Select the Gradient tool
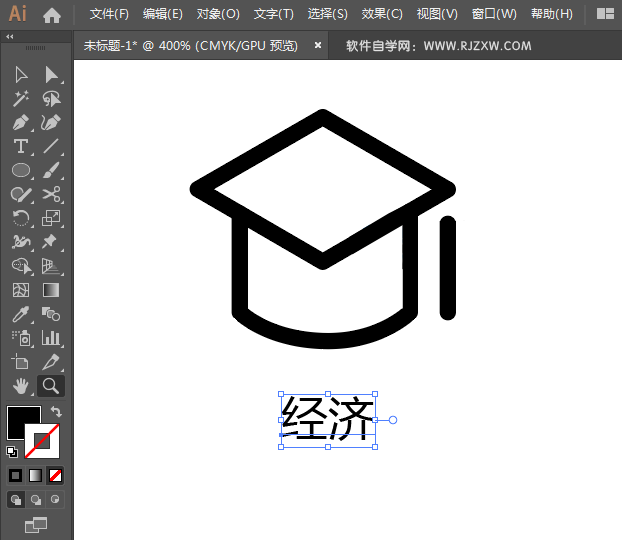Image resolution: width=622 pixels, height=540 pixels. point(51,290)
